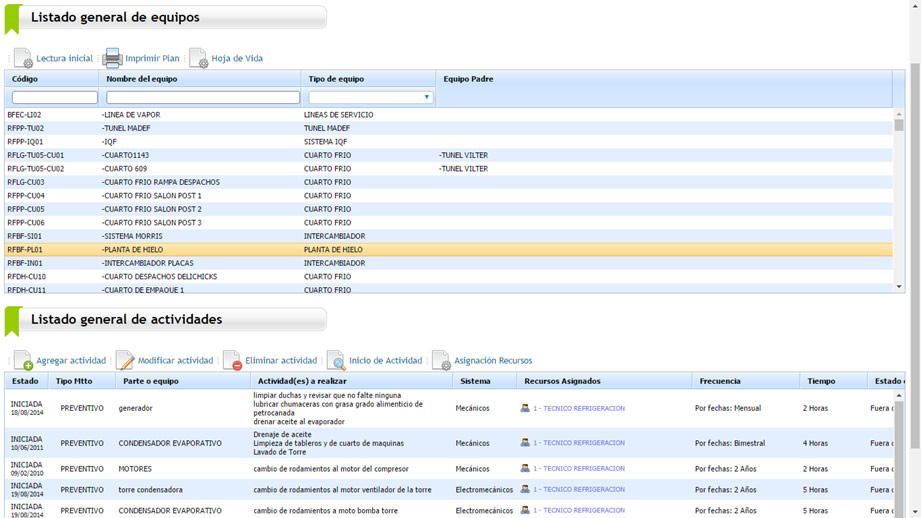Sort activities by Actividad(es) a realizar header
This screenshot has width=921, height=518.
(x=302, y=381)
